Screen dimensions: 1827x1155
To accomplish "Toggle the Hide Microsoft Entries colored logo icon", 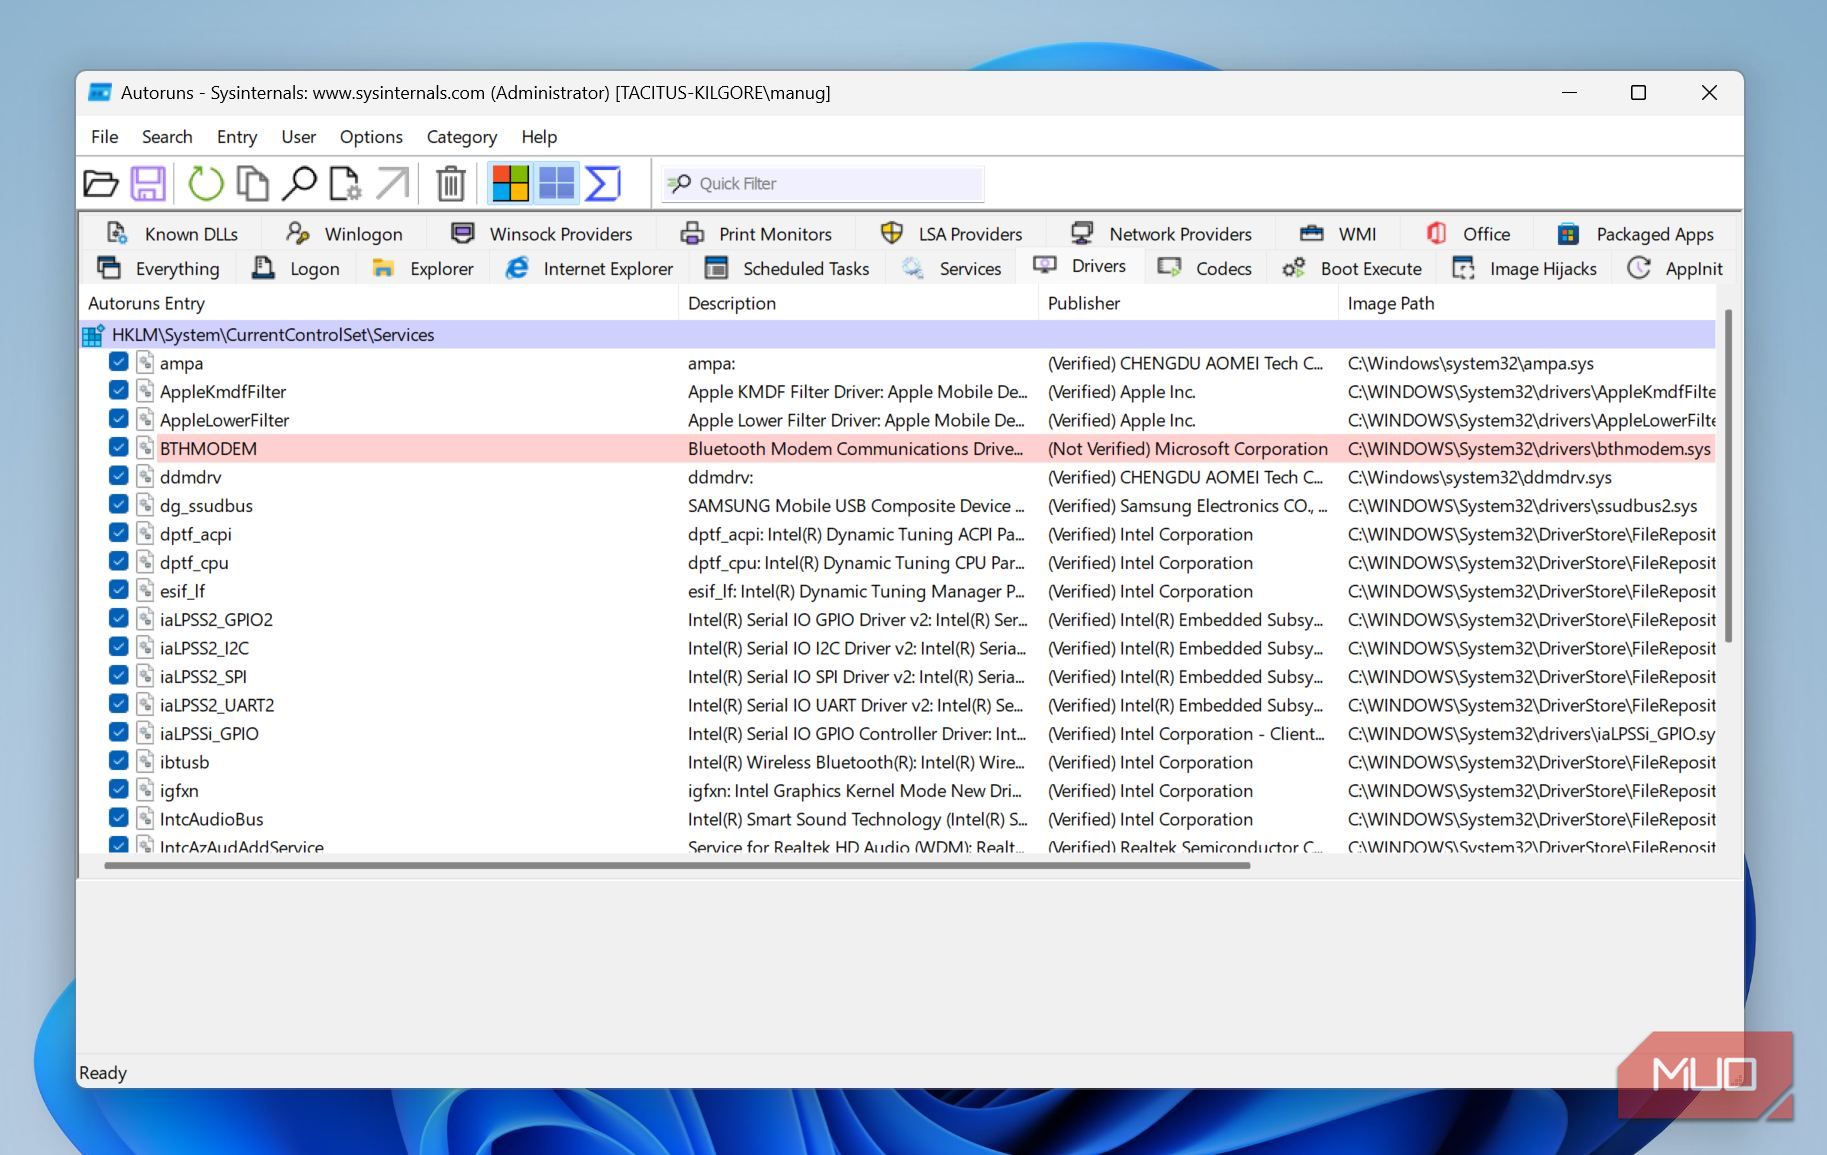I will (510, 184).
